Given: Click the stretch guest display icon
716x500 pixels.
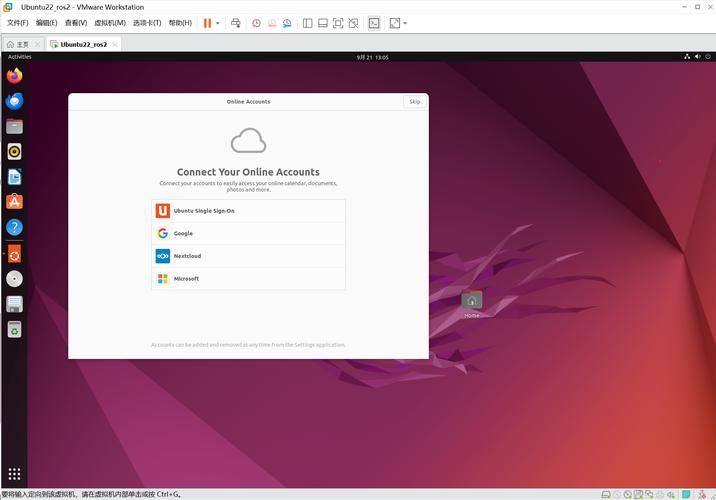Looking at the screenshot, I should 395,23.
